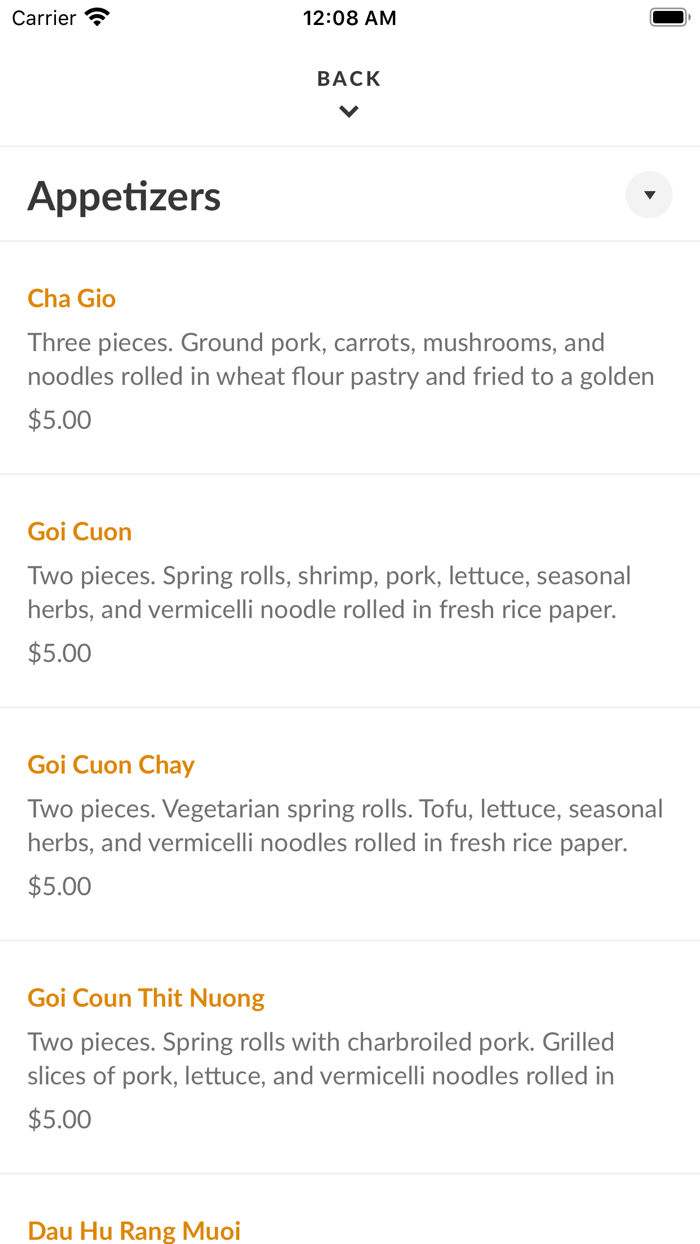Tap the Appetizers heading

pyautogui.click(x=124, y=196)
